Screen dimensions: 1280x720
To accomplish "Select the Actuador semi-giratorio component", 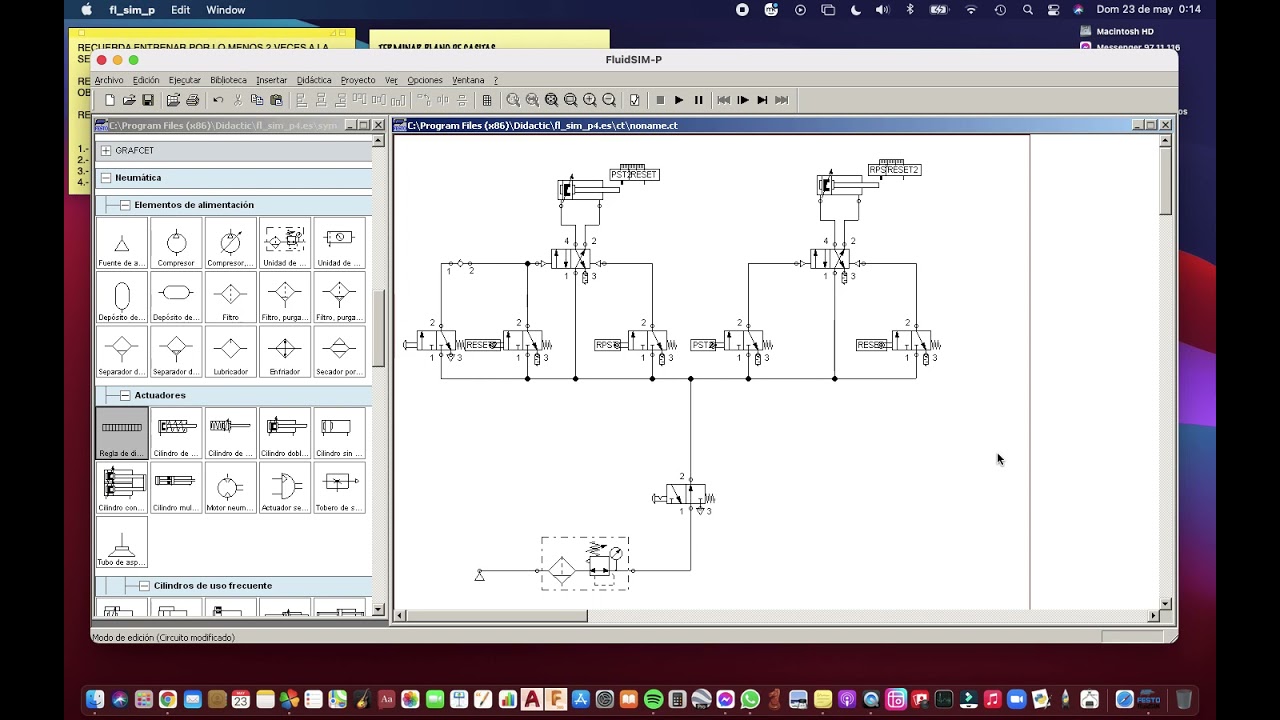I will 284,487.
